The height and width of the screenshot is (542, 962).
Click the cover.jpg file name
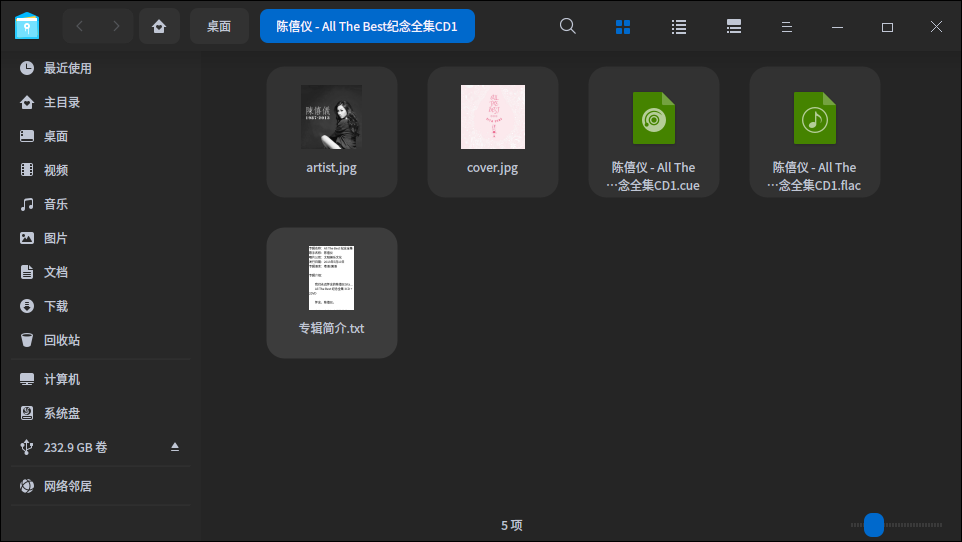click(x=493, y=168)
